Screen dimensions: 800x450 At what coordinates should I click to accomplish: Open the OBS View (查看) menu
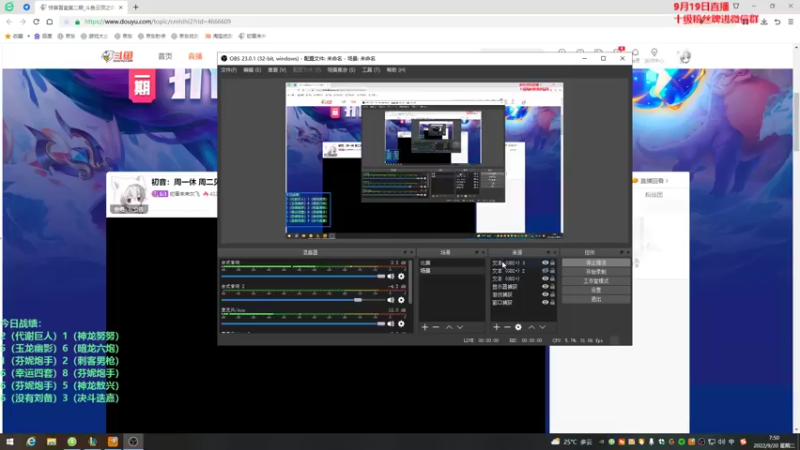click(x=277, y=70)
